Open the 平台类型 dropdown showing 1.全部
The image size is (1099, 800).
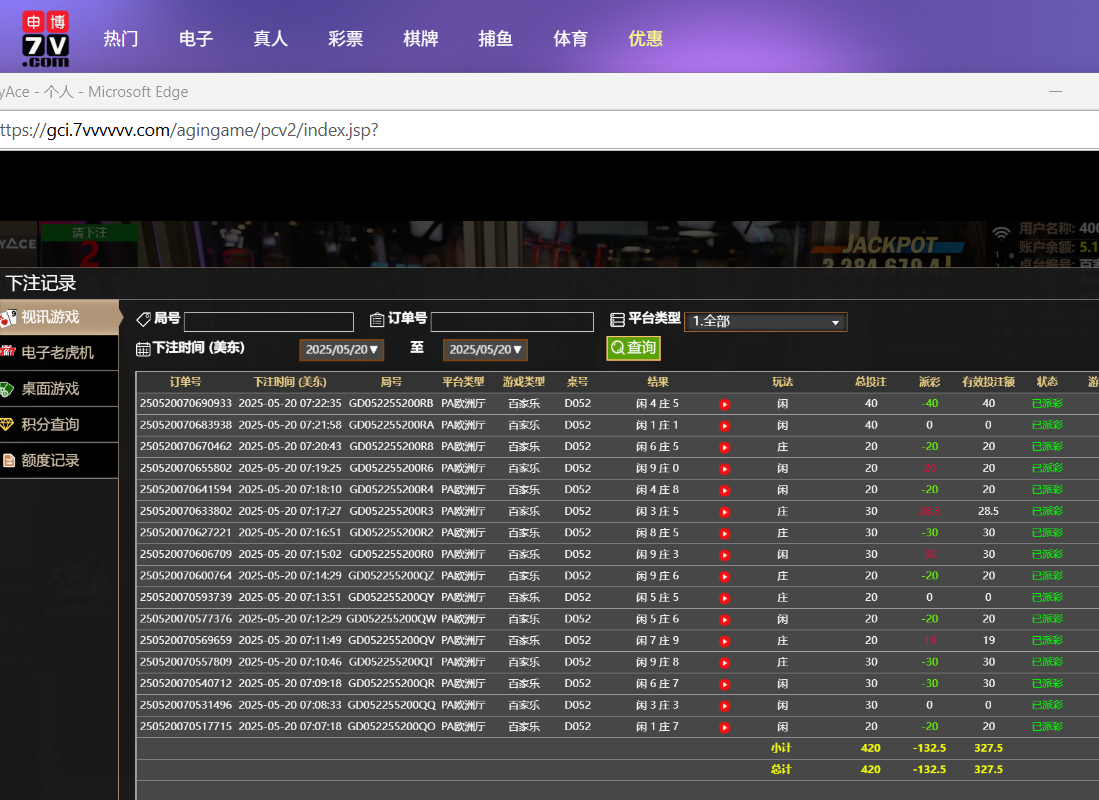[x=765, y=322]
